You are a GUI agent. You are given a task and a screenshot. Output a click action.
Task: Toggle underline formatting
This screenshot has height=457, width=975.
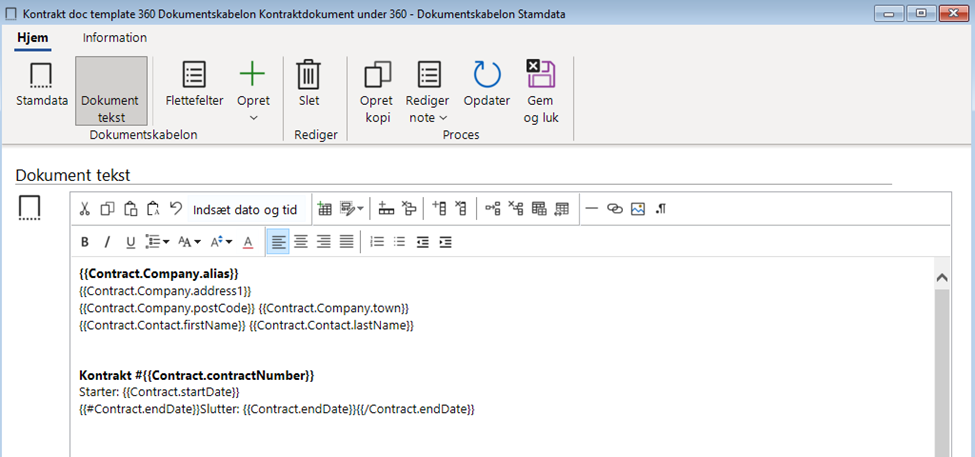coord(130,242)
